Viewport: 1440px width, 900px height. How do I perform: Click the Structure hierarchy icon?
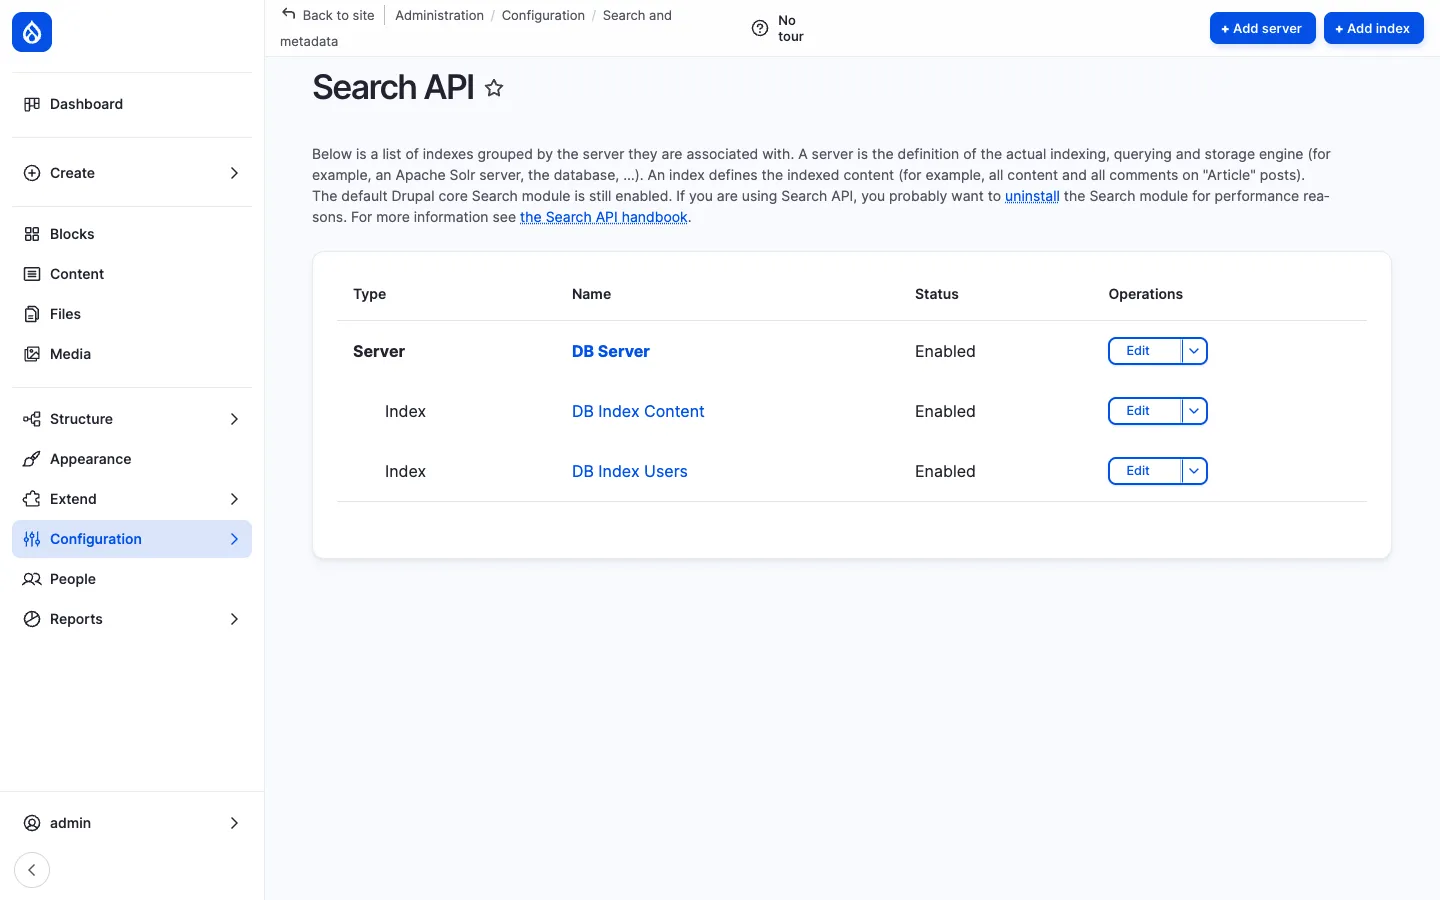pyautogui.click(x=32, y=419)
